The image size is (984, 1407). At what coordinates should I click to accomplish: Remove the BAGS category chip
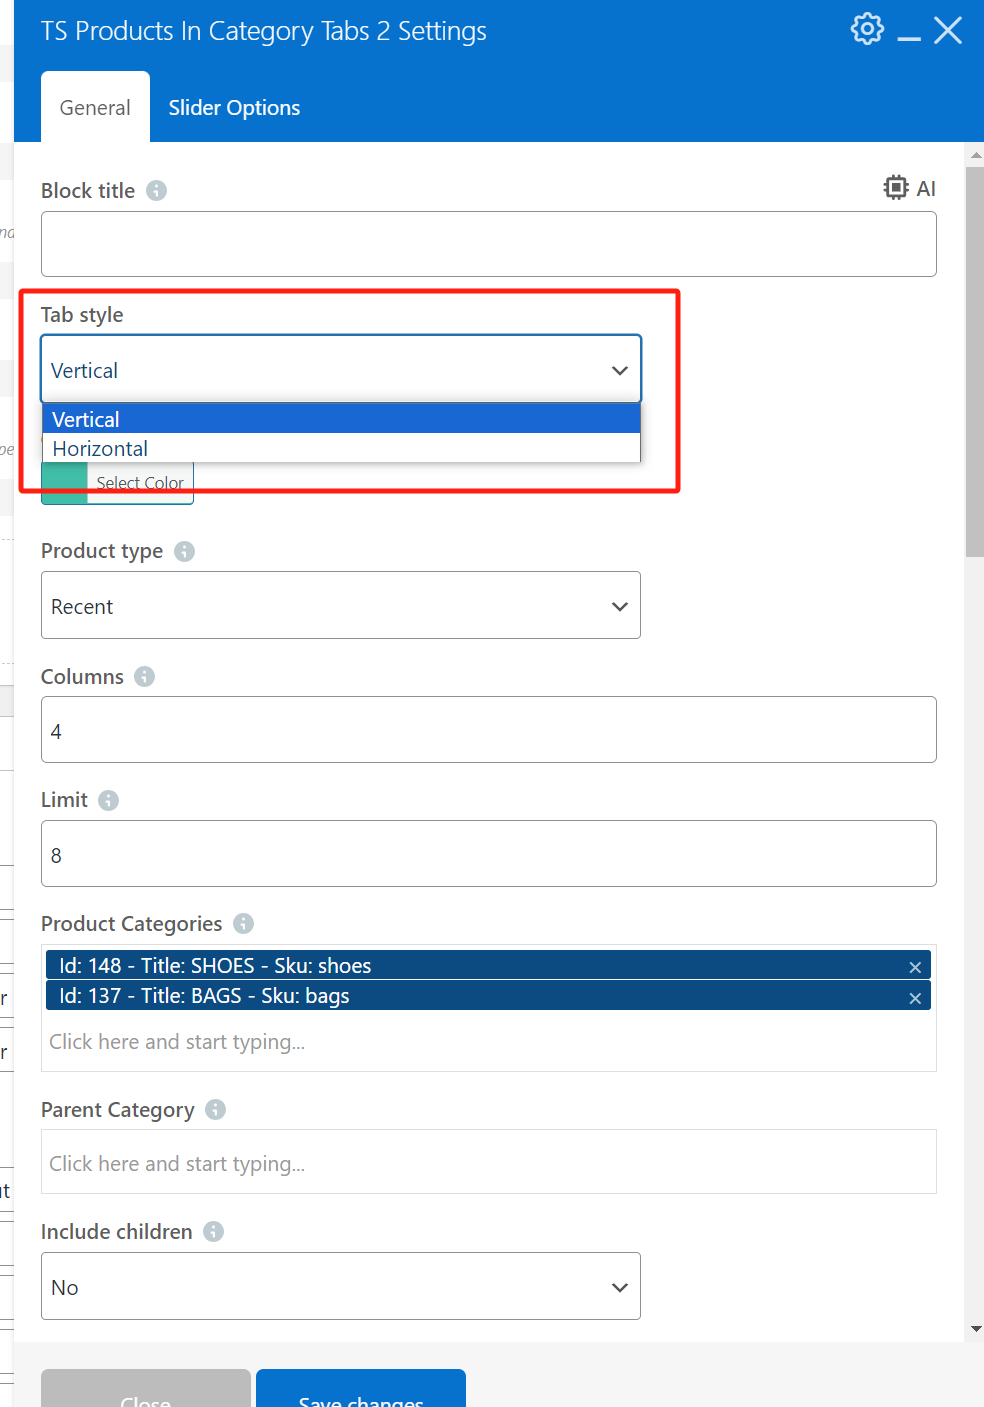[914, 996]
